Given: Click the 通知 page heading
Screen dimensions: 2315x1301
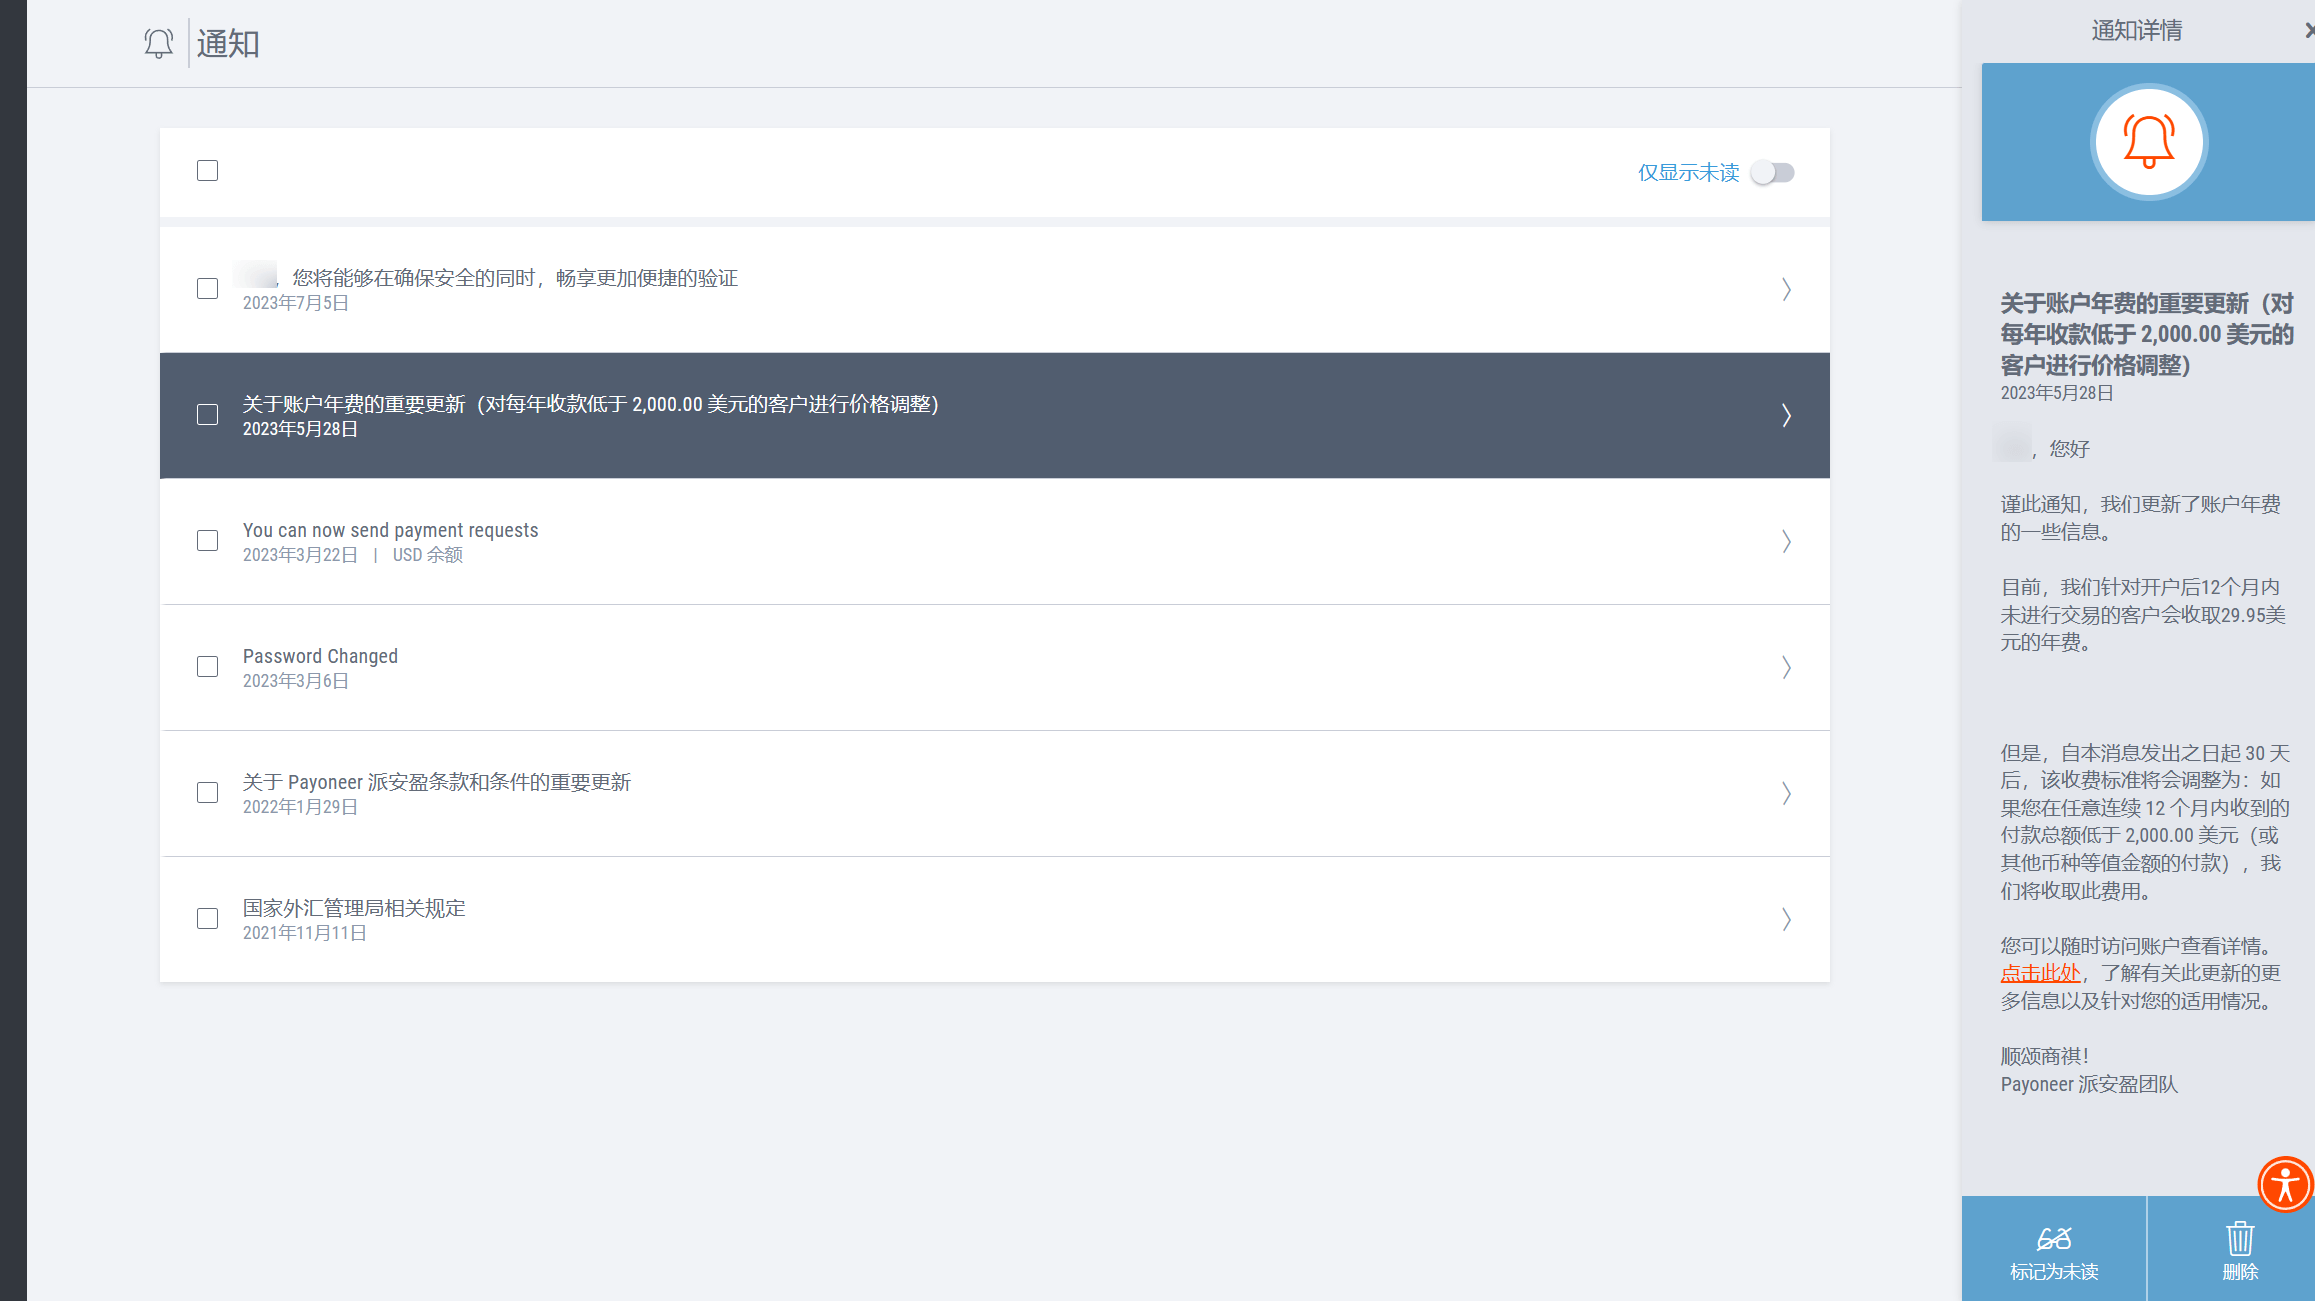Looking at the screenshot, I should point(228,43).
